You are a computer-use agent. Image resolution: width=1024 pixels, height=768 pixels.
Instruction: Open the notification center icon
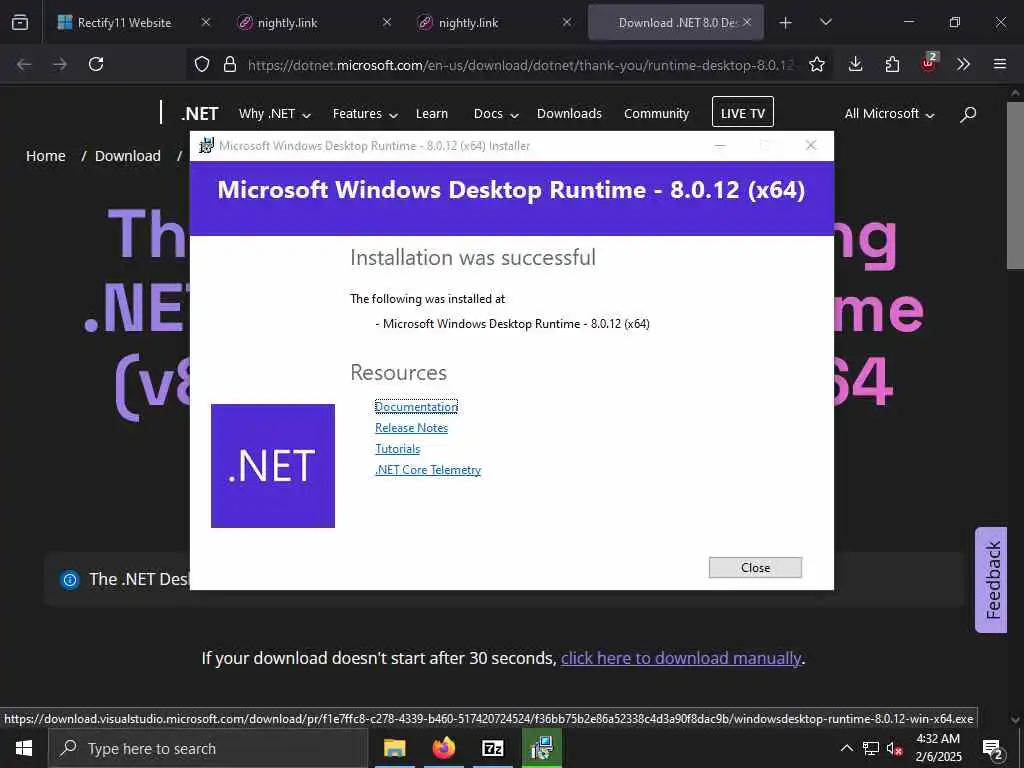click(x=993, y=749)
